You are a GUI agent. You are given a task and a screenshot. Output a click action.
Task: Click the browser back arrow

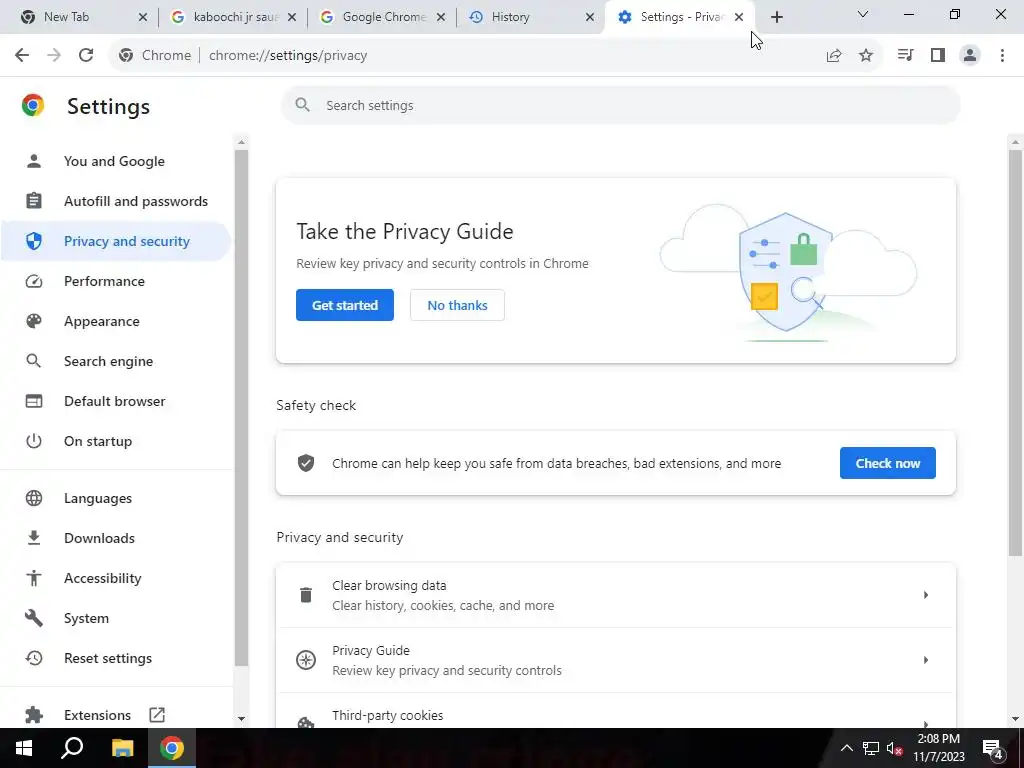(x=22, y=56)
